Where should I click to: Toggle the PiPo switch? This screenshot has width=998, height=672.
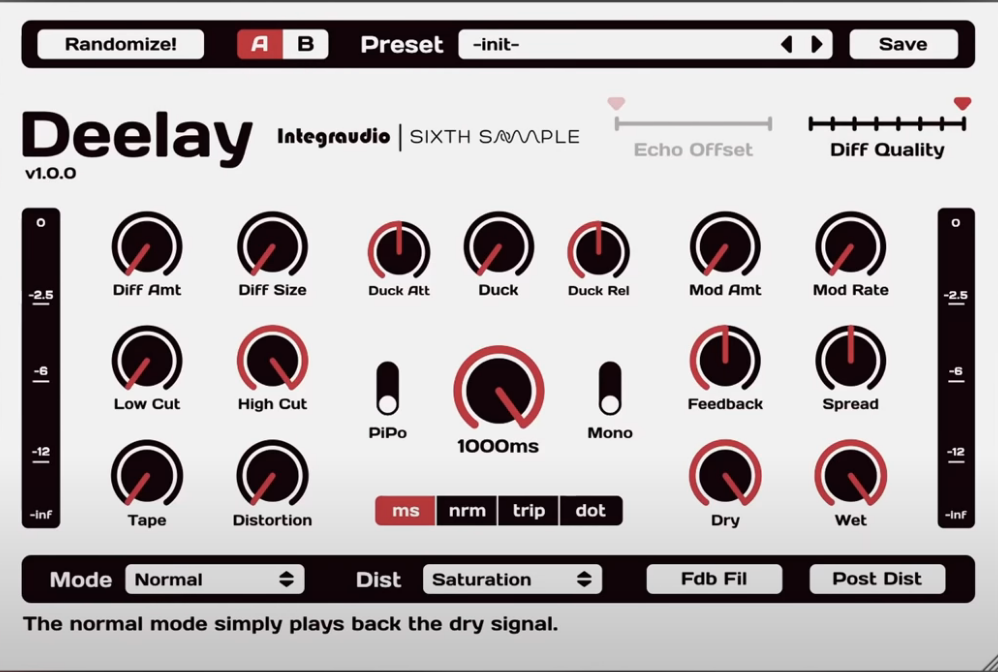[x=387, y=388]
